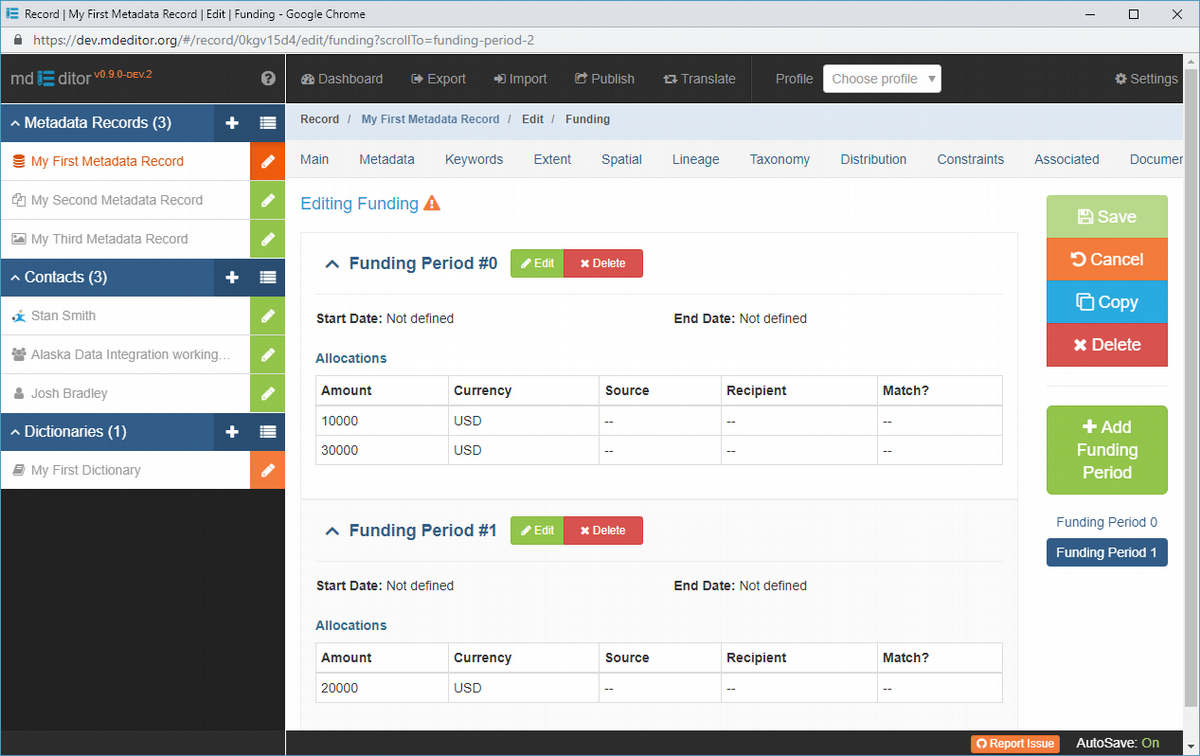Add a new Funding Period

pos(1107,450)
